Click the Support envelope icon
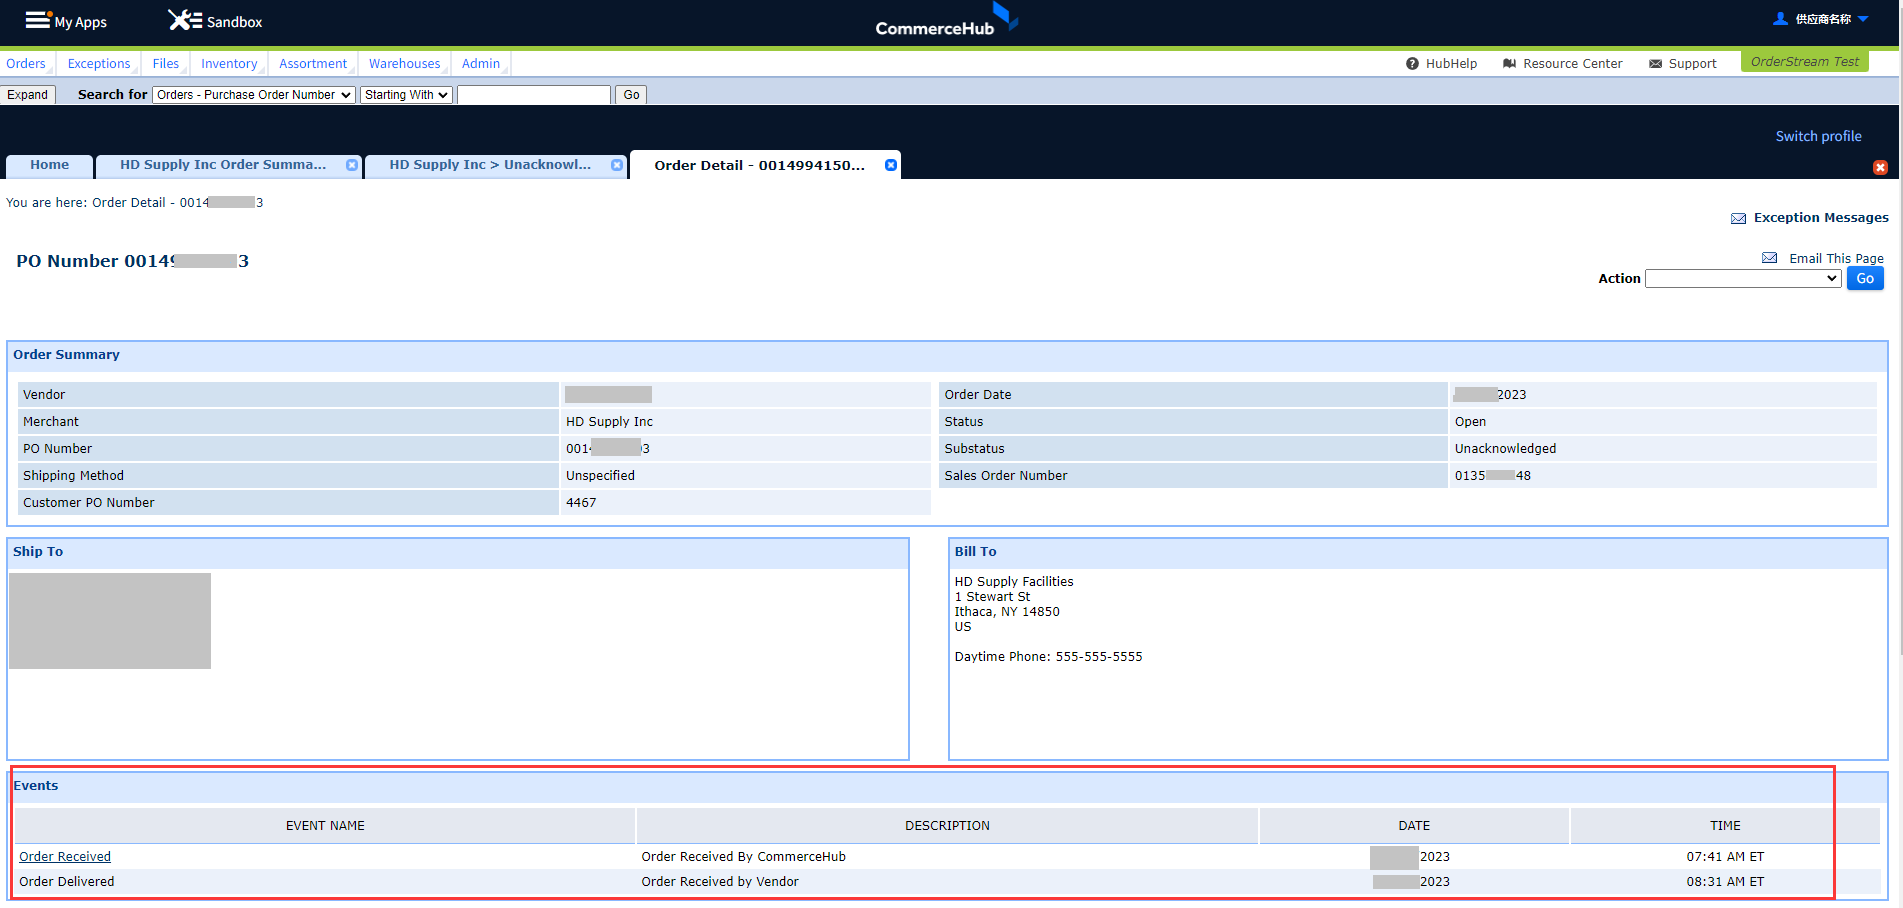Screen dimensions: 1903x908 (1655, 64)
